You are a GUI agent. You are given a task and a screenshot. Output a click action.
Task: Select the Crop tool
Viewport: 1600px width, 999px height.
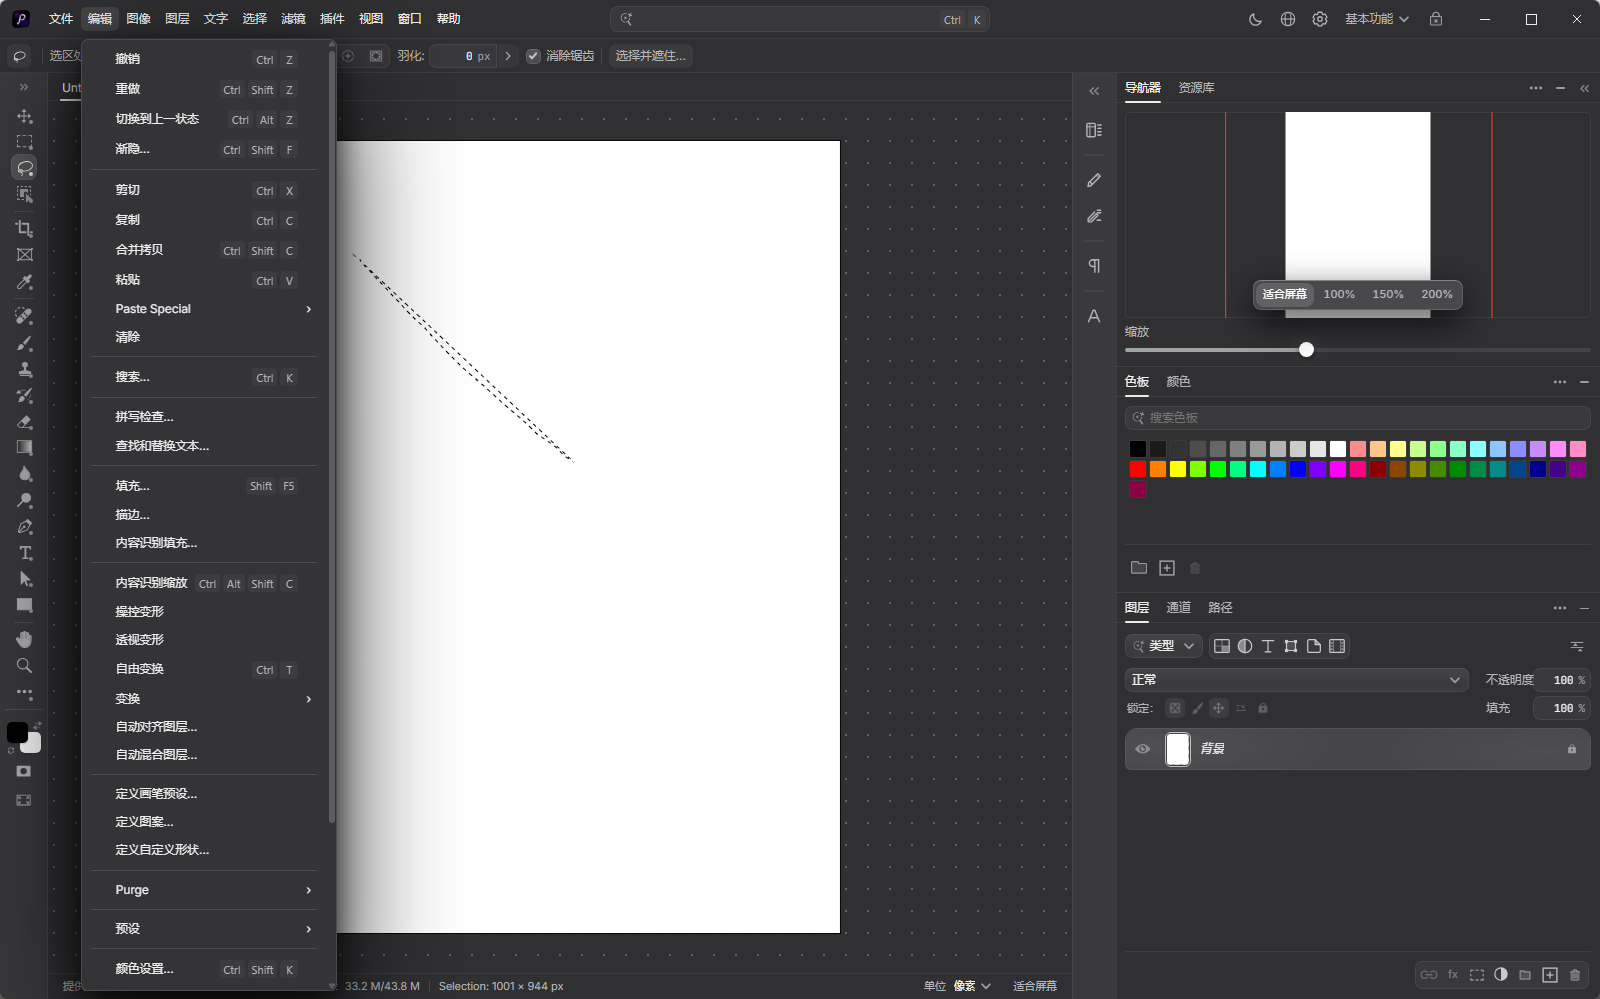25,229
